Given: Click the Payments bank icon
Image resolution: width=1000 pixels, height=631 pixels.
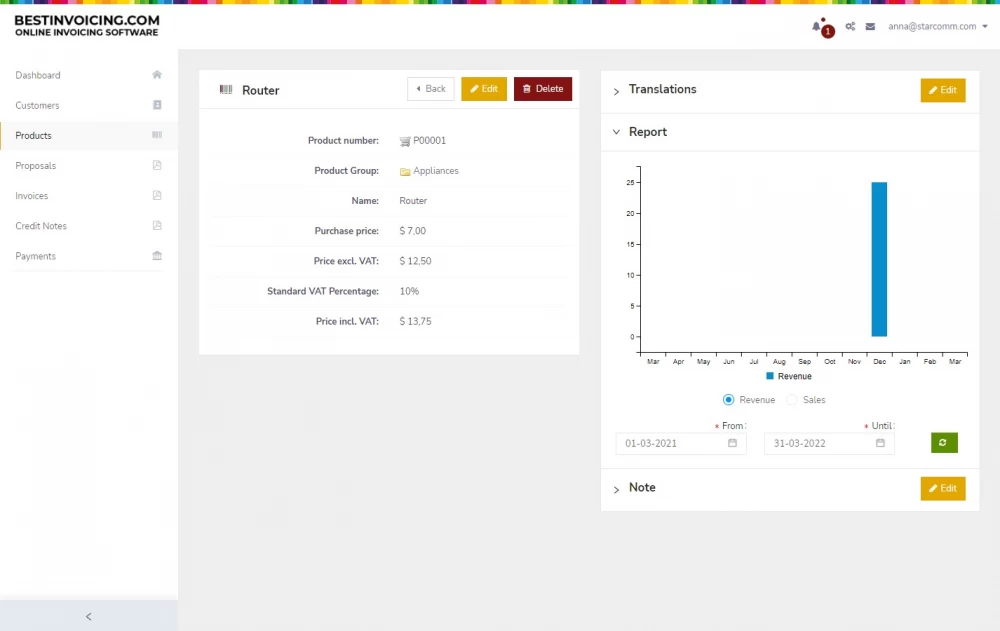Looking at the screenshot, I should coord(157,256).
